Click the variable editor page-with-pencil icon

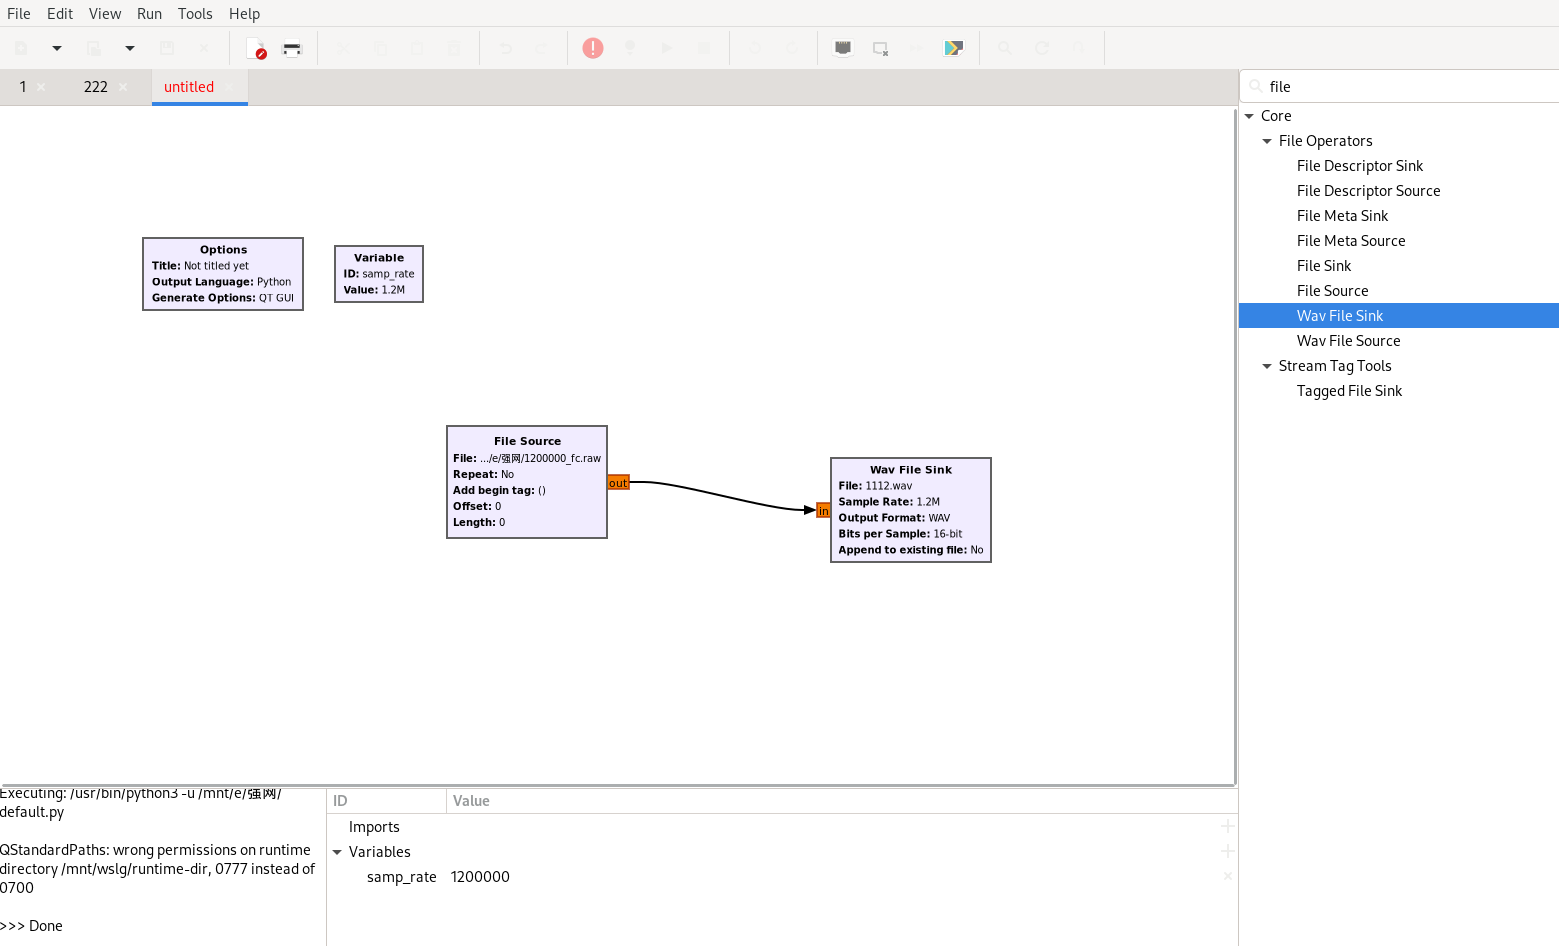point(255,48)
